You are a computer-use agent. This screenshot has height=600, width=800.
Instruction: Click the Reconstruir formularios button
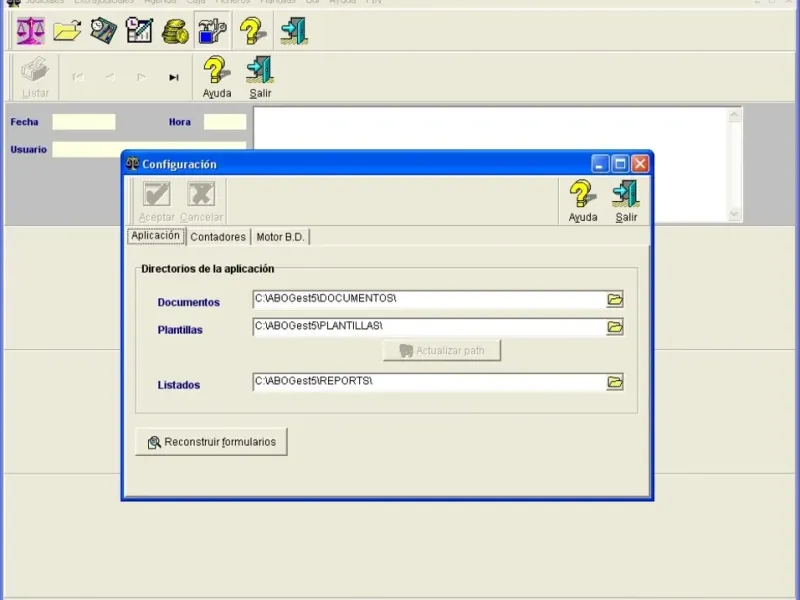211,442
